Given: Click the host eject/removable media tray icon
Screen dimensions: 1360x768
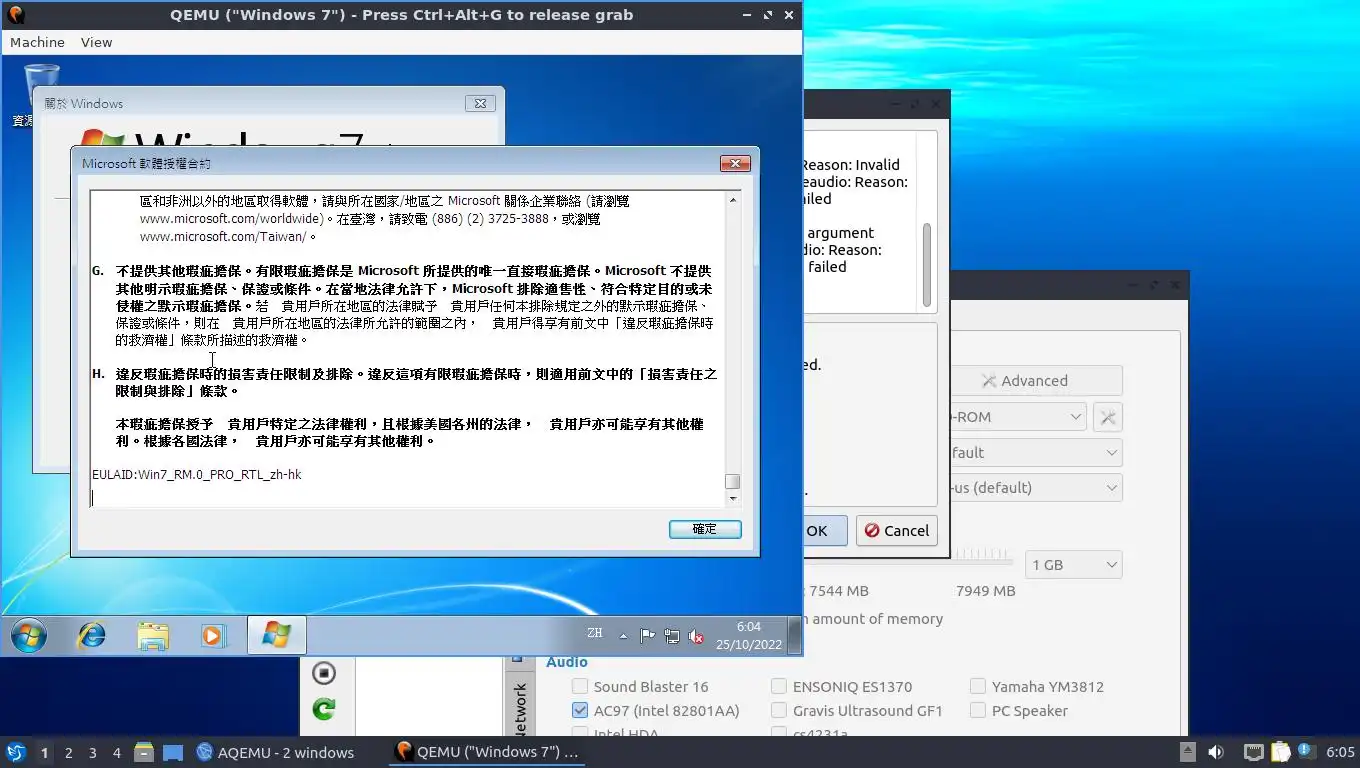Looking at the screenshot, I should point(1187,752).
